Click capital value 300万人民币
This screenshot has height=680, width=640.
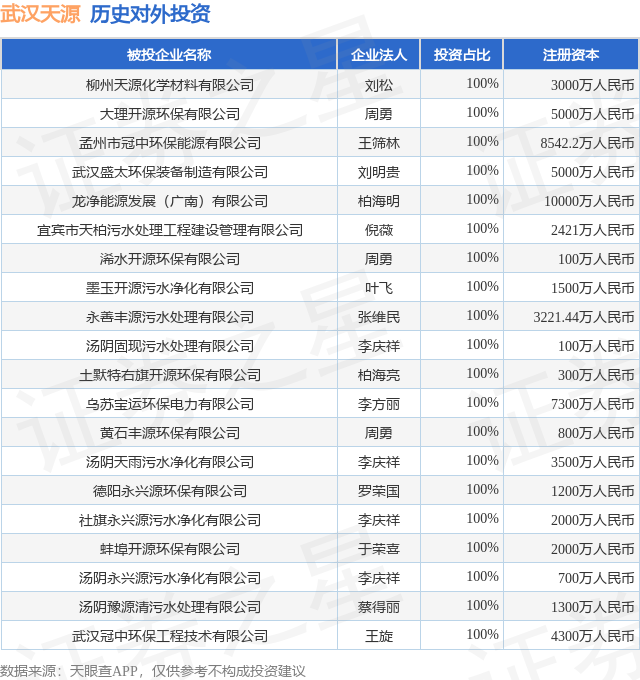point(596,375)
